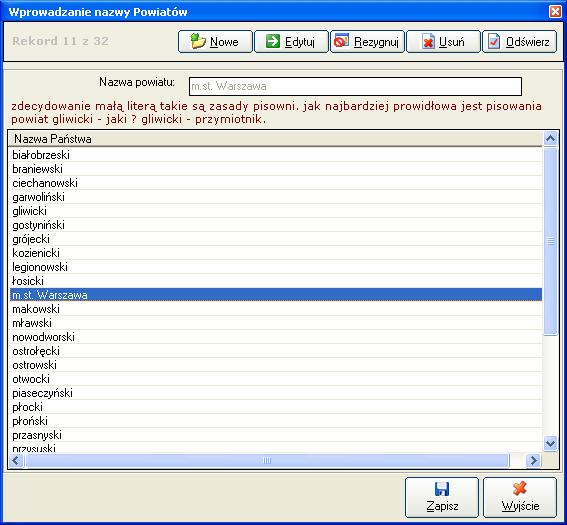
Task: Select the kozienicki row
Action: tap(275, 253)
